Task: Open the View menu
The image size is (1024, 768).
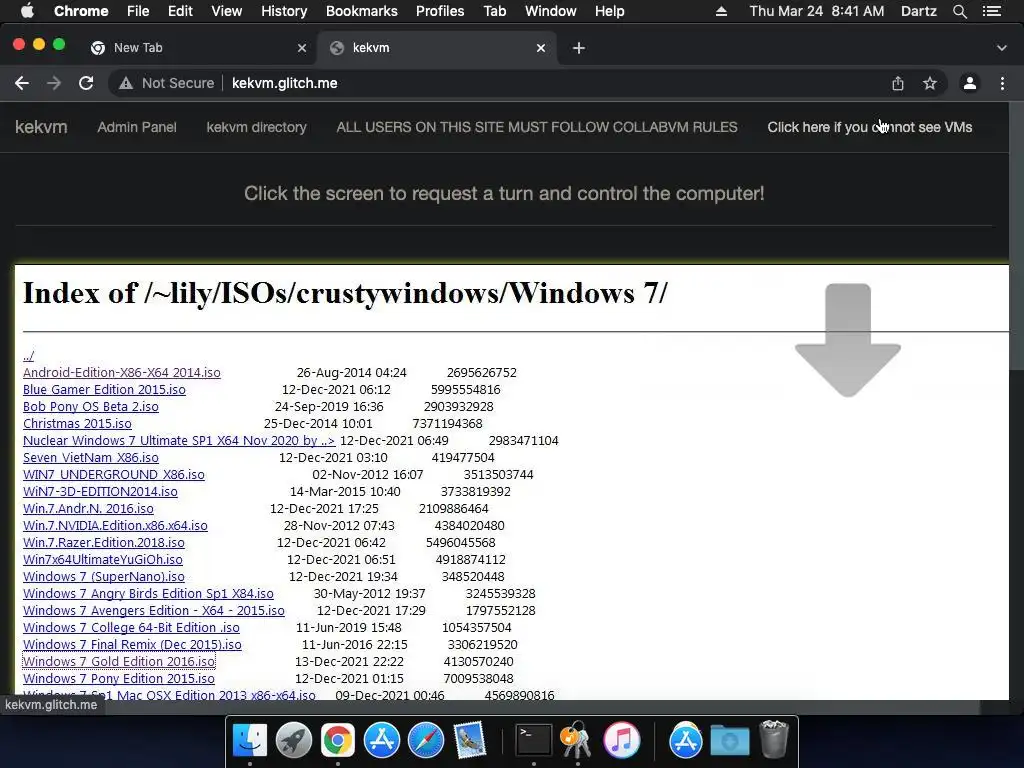Action: (x=227, y=11)
